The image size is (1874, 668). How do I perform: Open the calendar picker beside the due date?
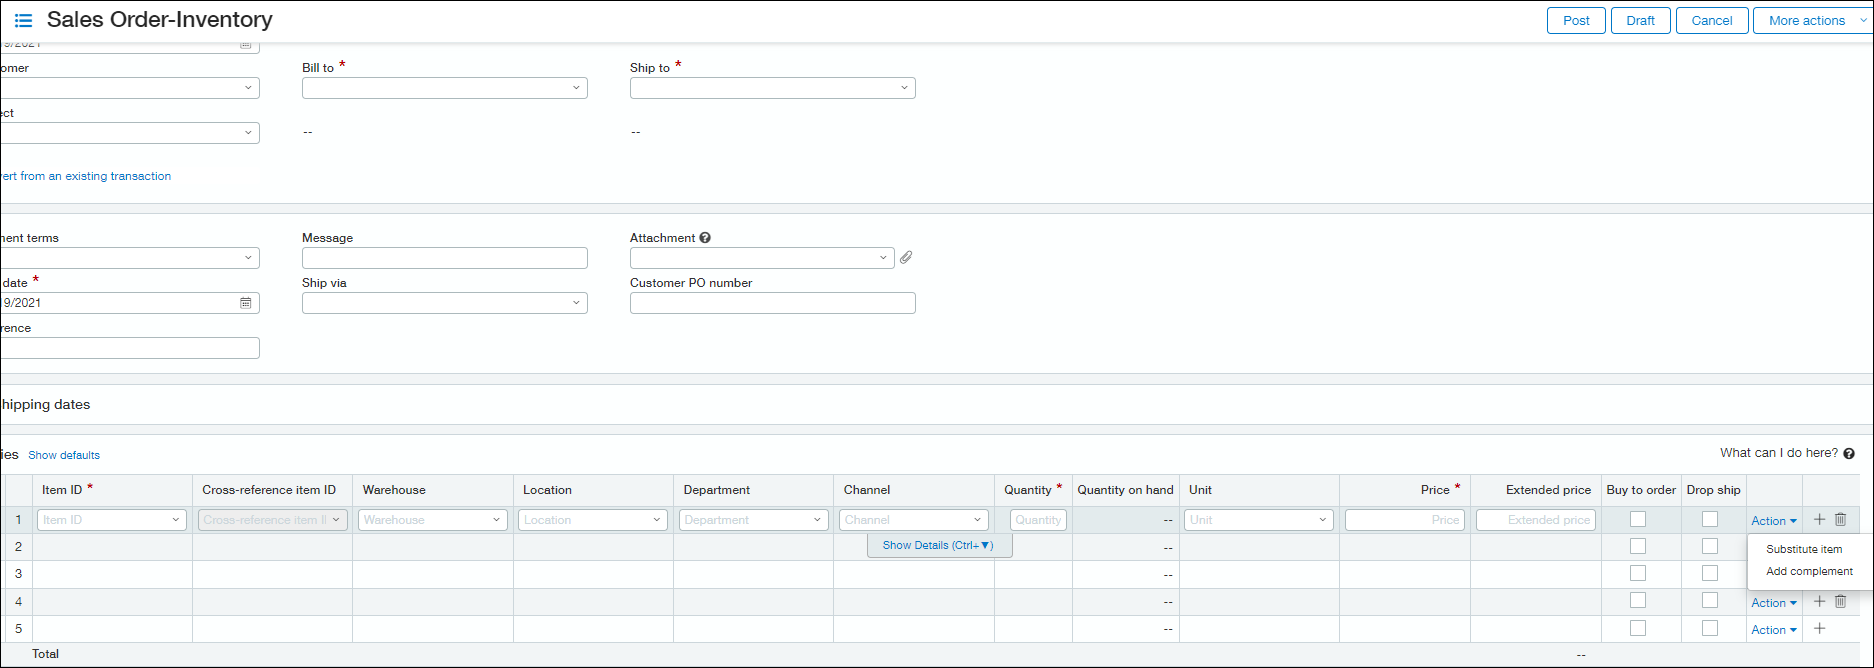pos(246,303)
